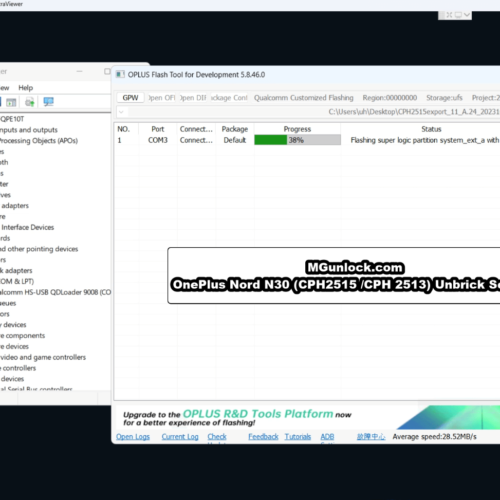This screenshot has height=500, width=500.
Task: Select Software components tree item
Action: 23,336
